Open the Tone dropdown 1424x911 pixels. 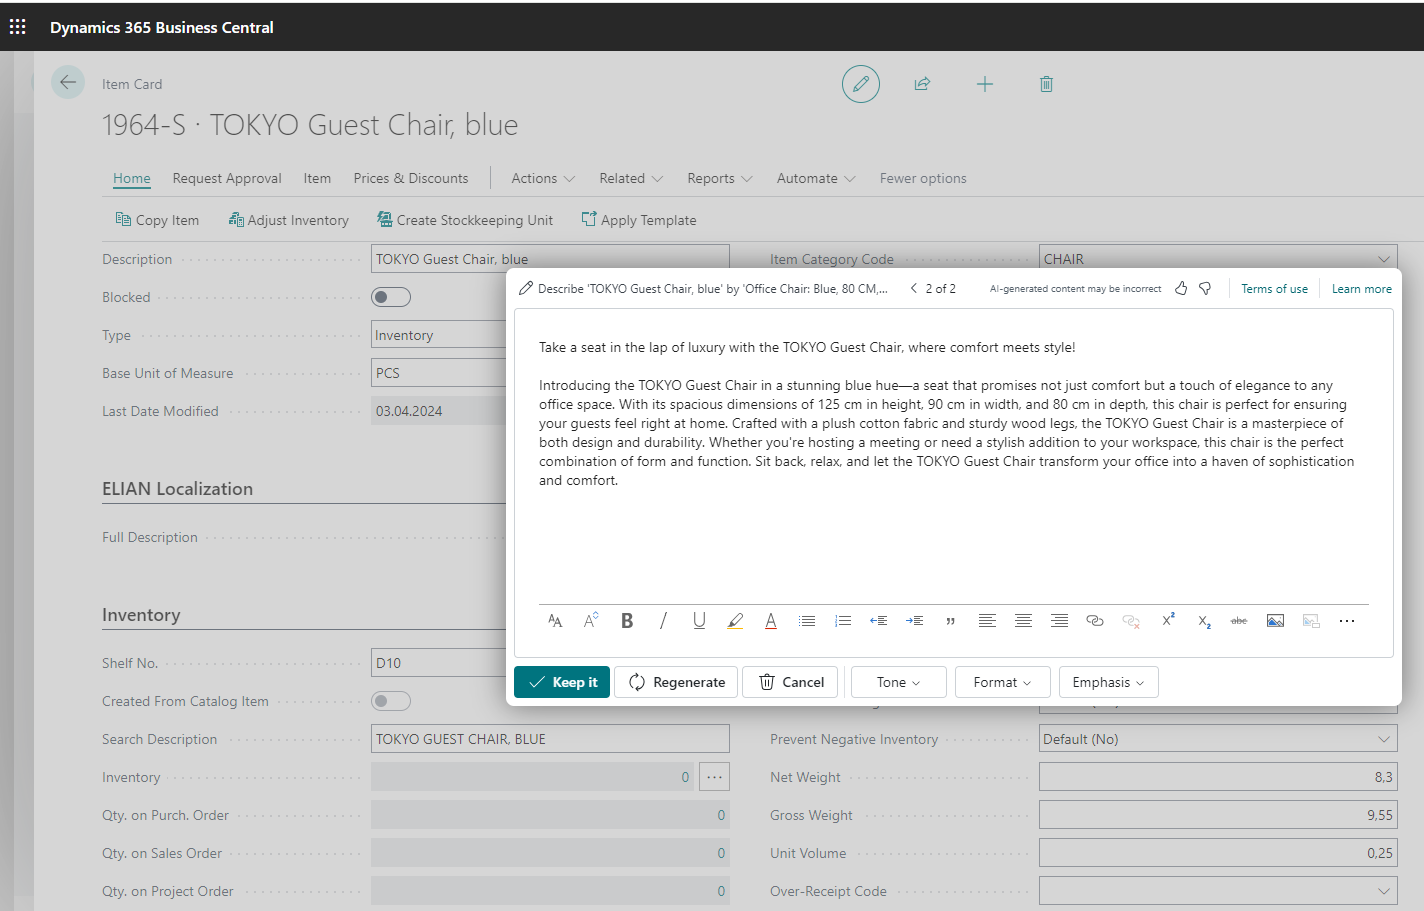point(898,682)
